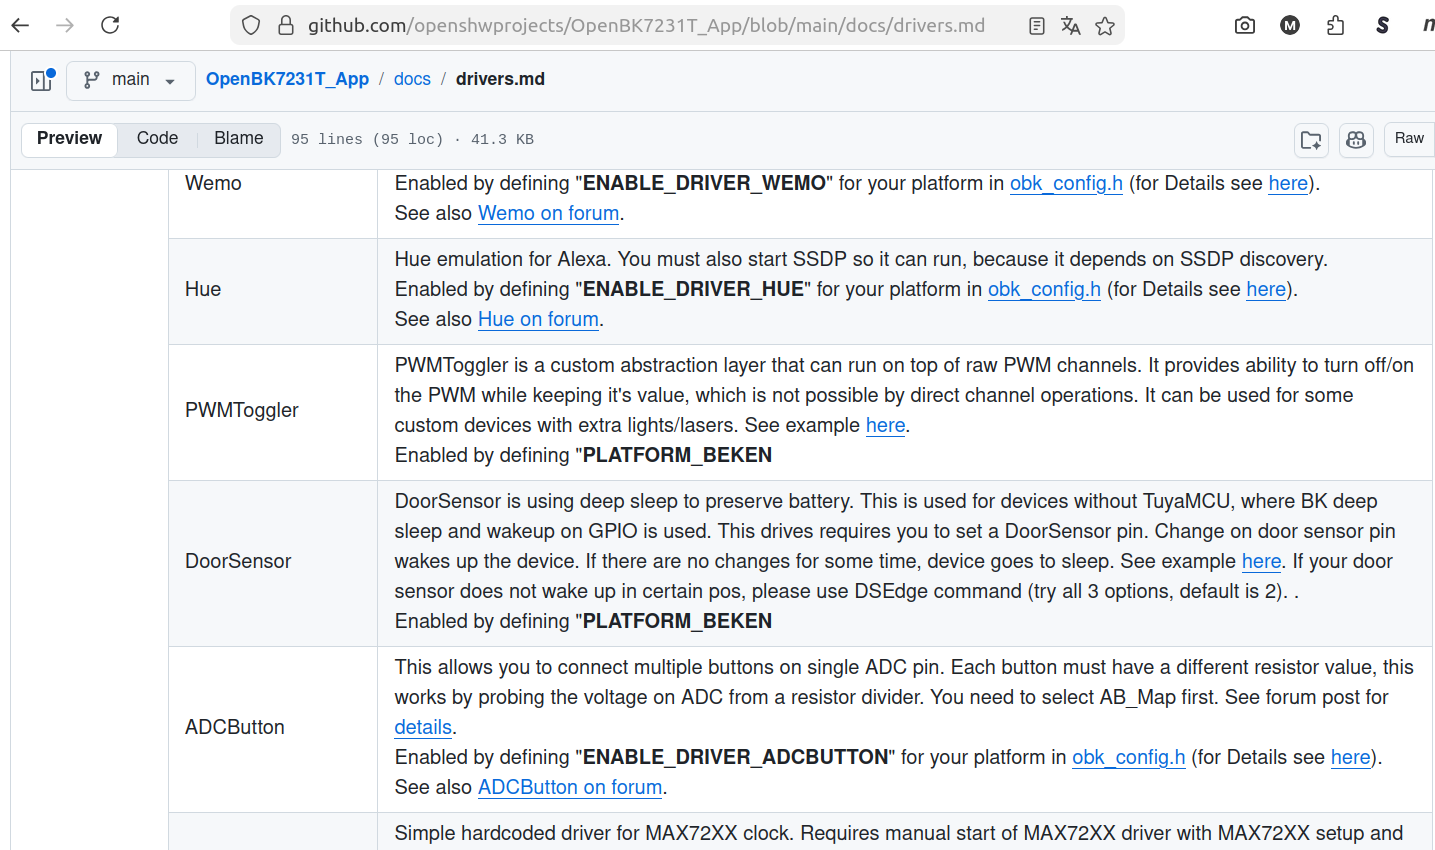Viewport: 1435px width, 850px height.
Task: Toggle reader view in the address bar
Action: pyautogui.click(x=1037, y=26)
